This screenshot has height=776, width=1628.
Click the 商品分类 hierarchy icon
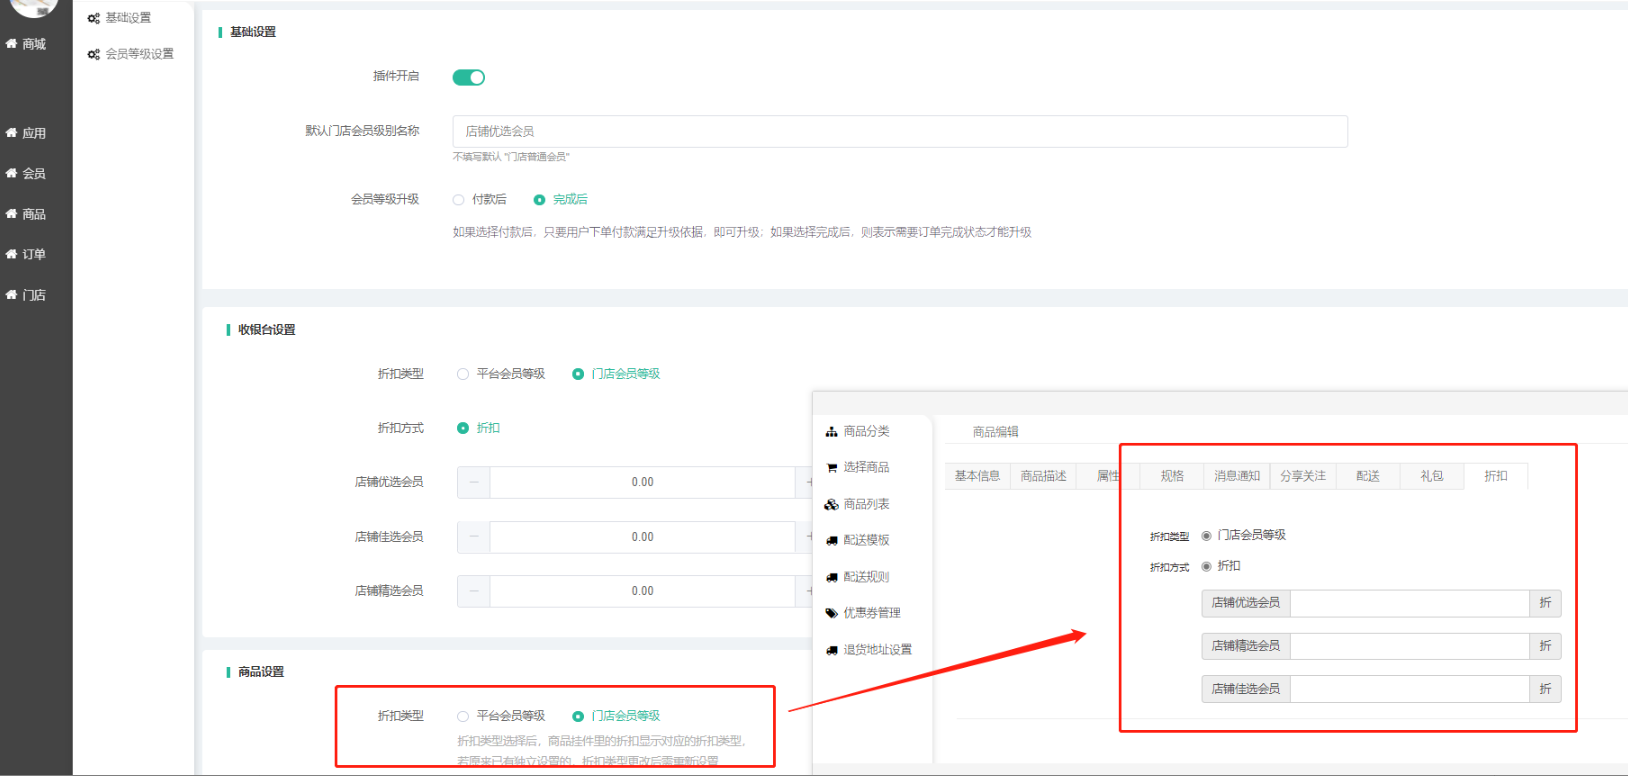[x=831, y=432]
